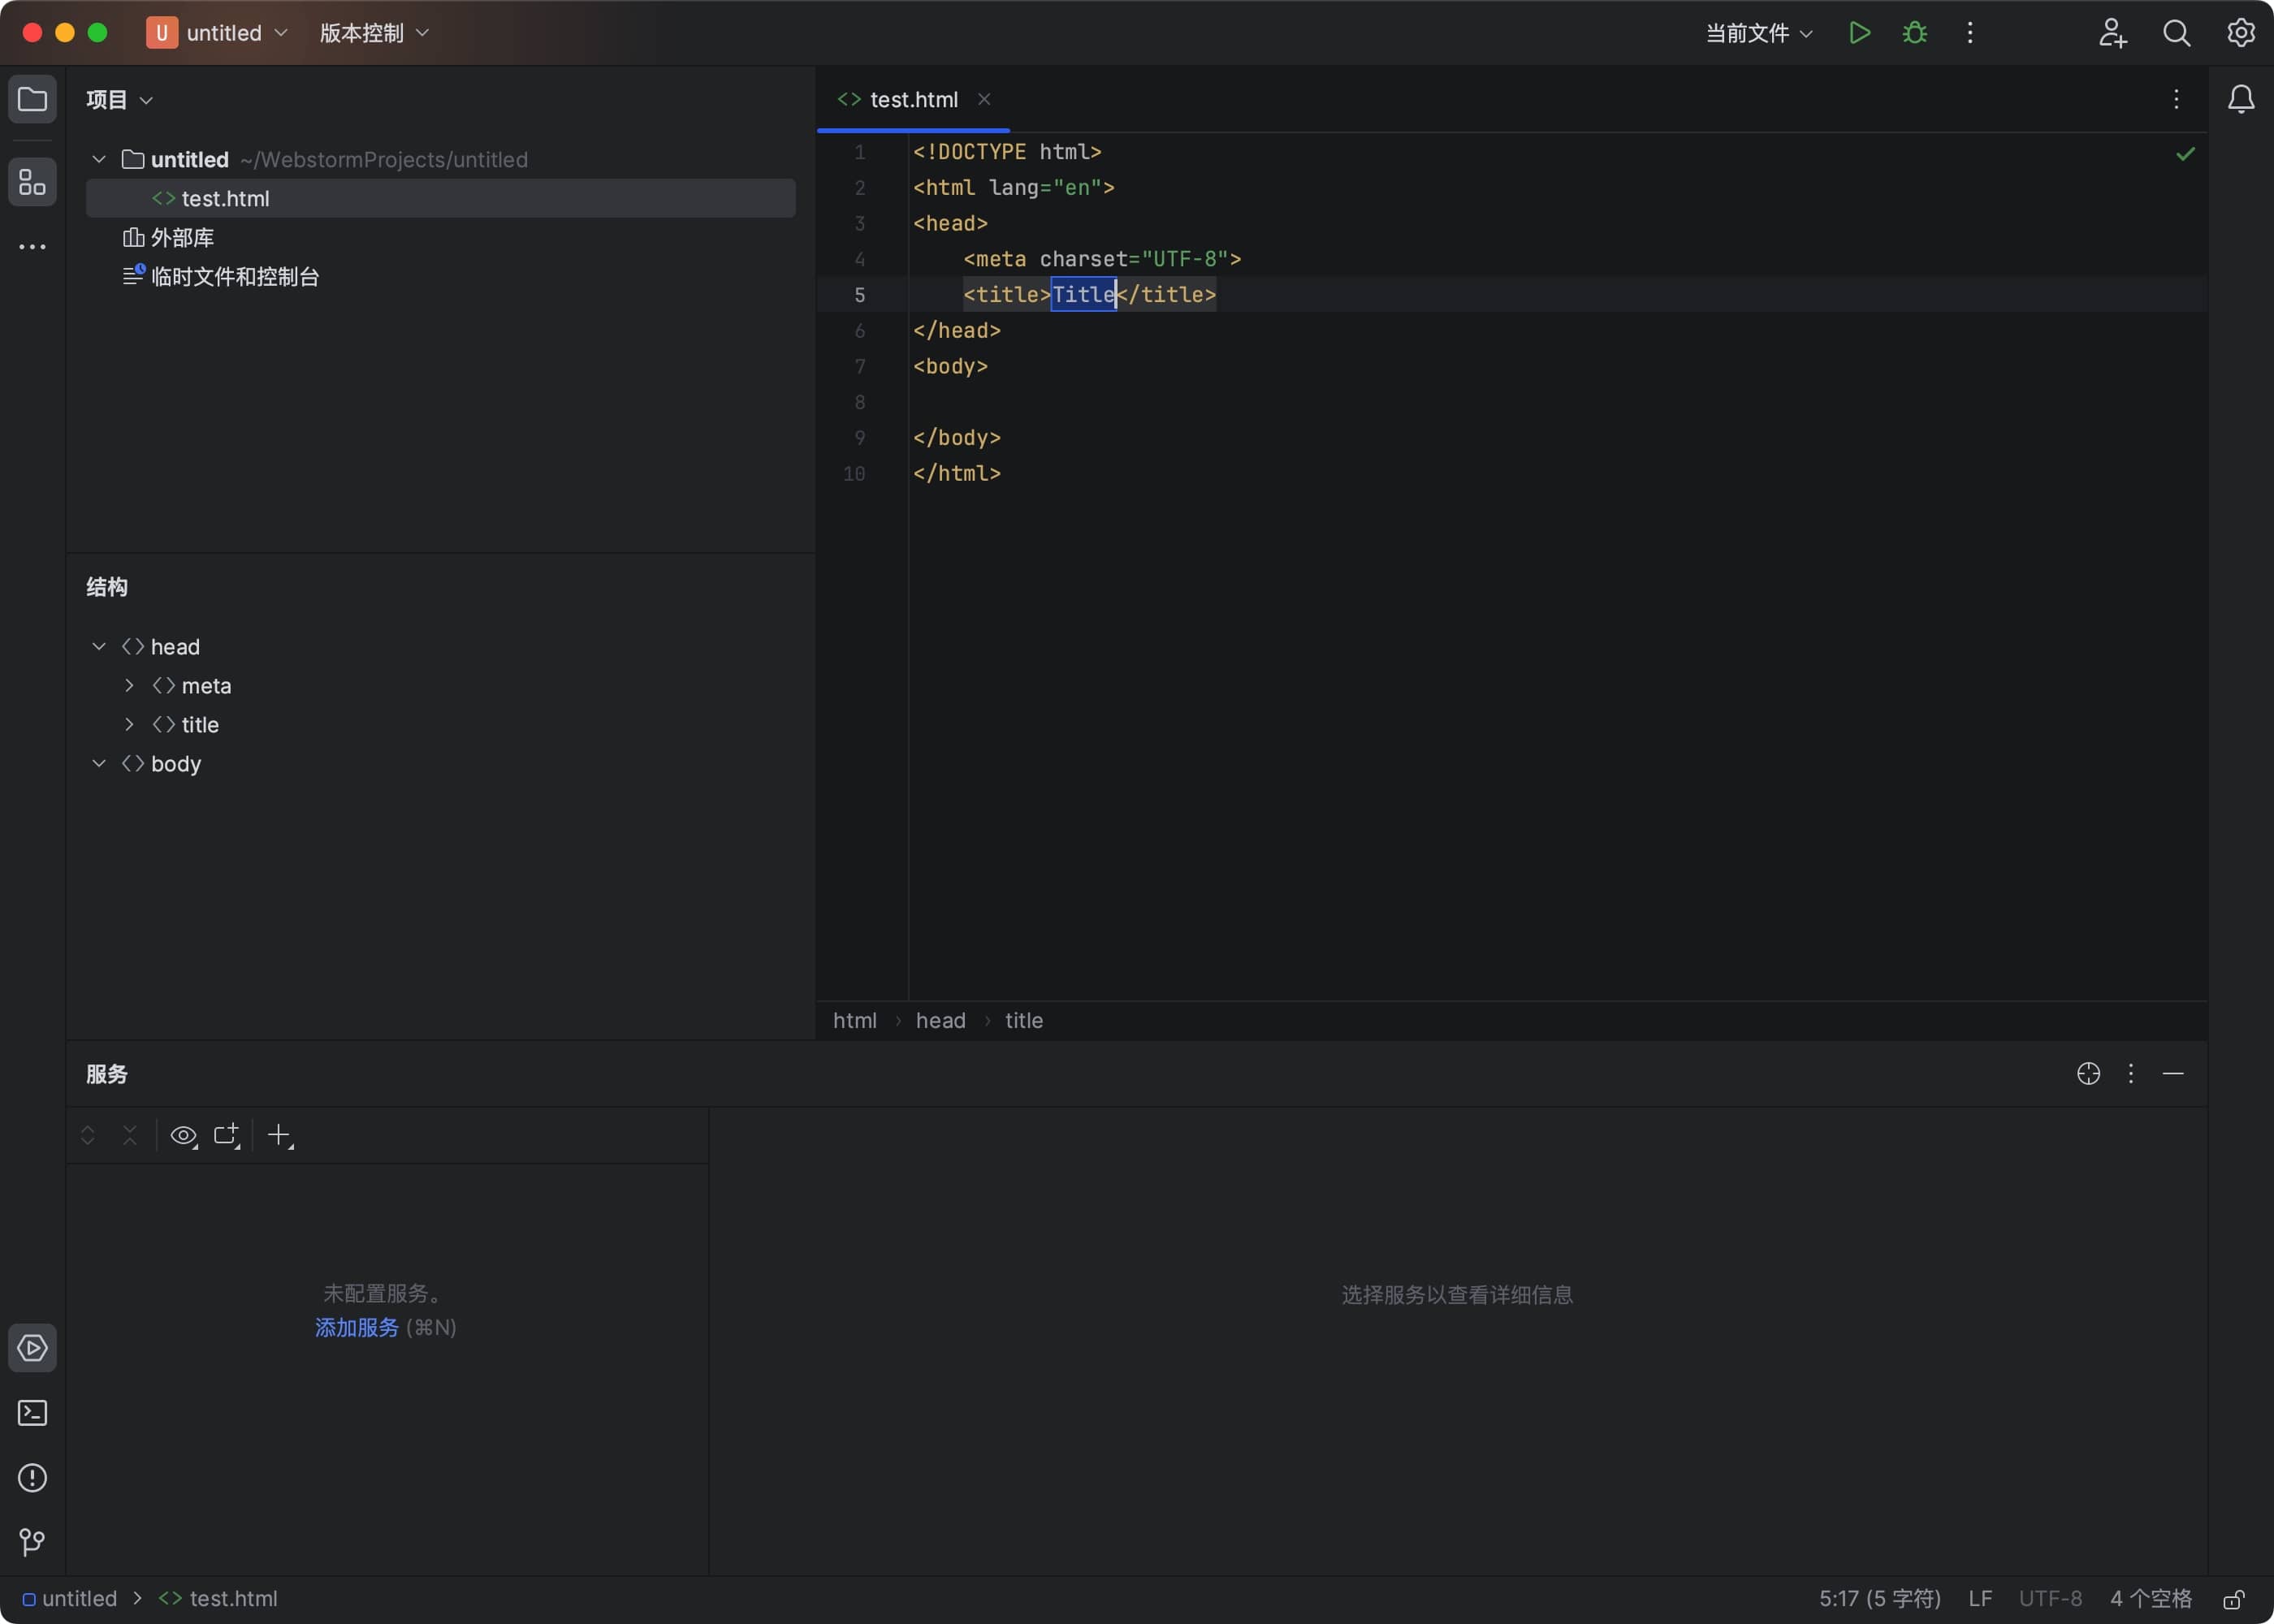Click untitled in status bar breadcrumb

(70, 1599)
